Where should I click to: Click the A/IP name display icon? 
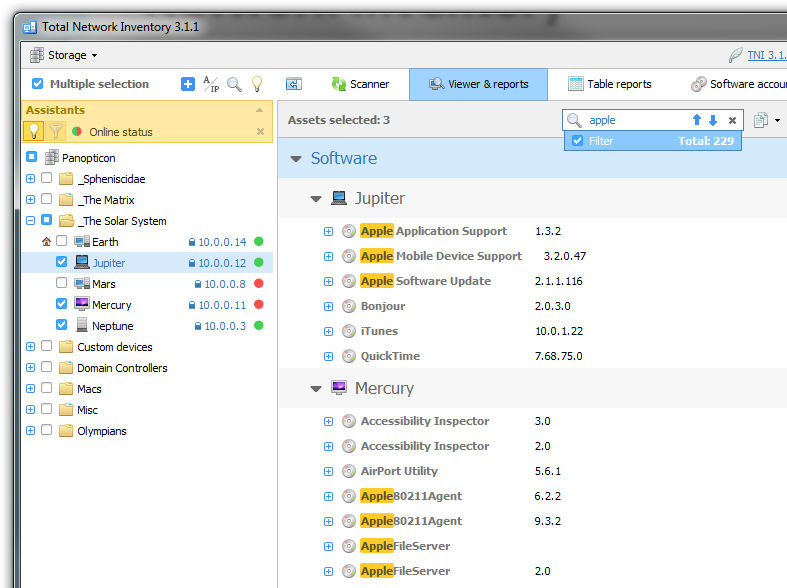[211, 84]
